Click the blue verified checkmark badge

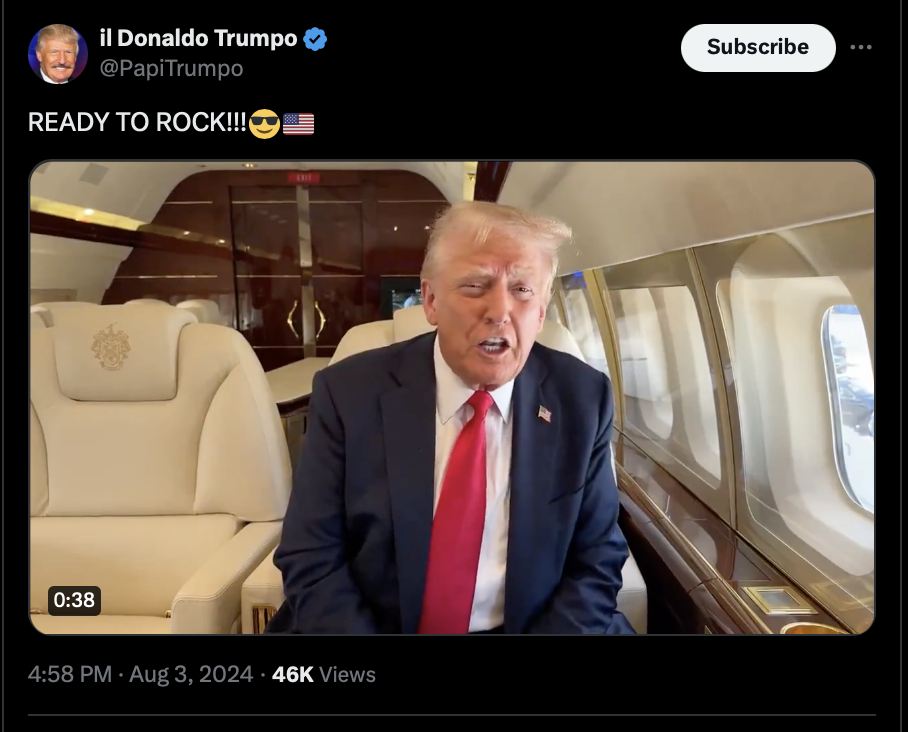pyautogui.click(x=315, y=39)
